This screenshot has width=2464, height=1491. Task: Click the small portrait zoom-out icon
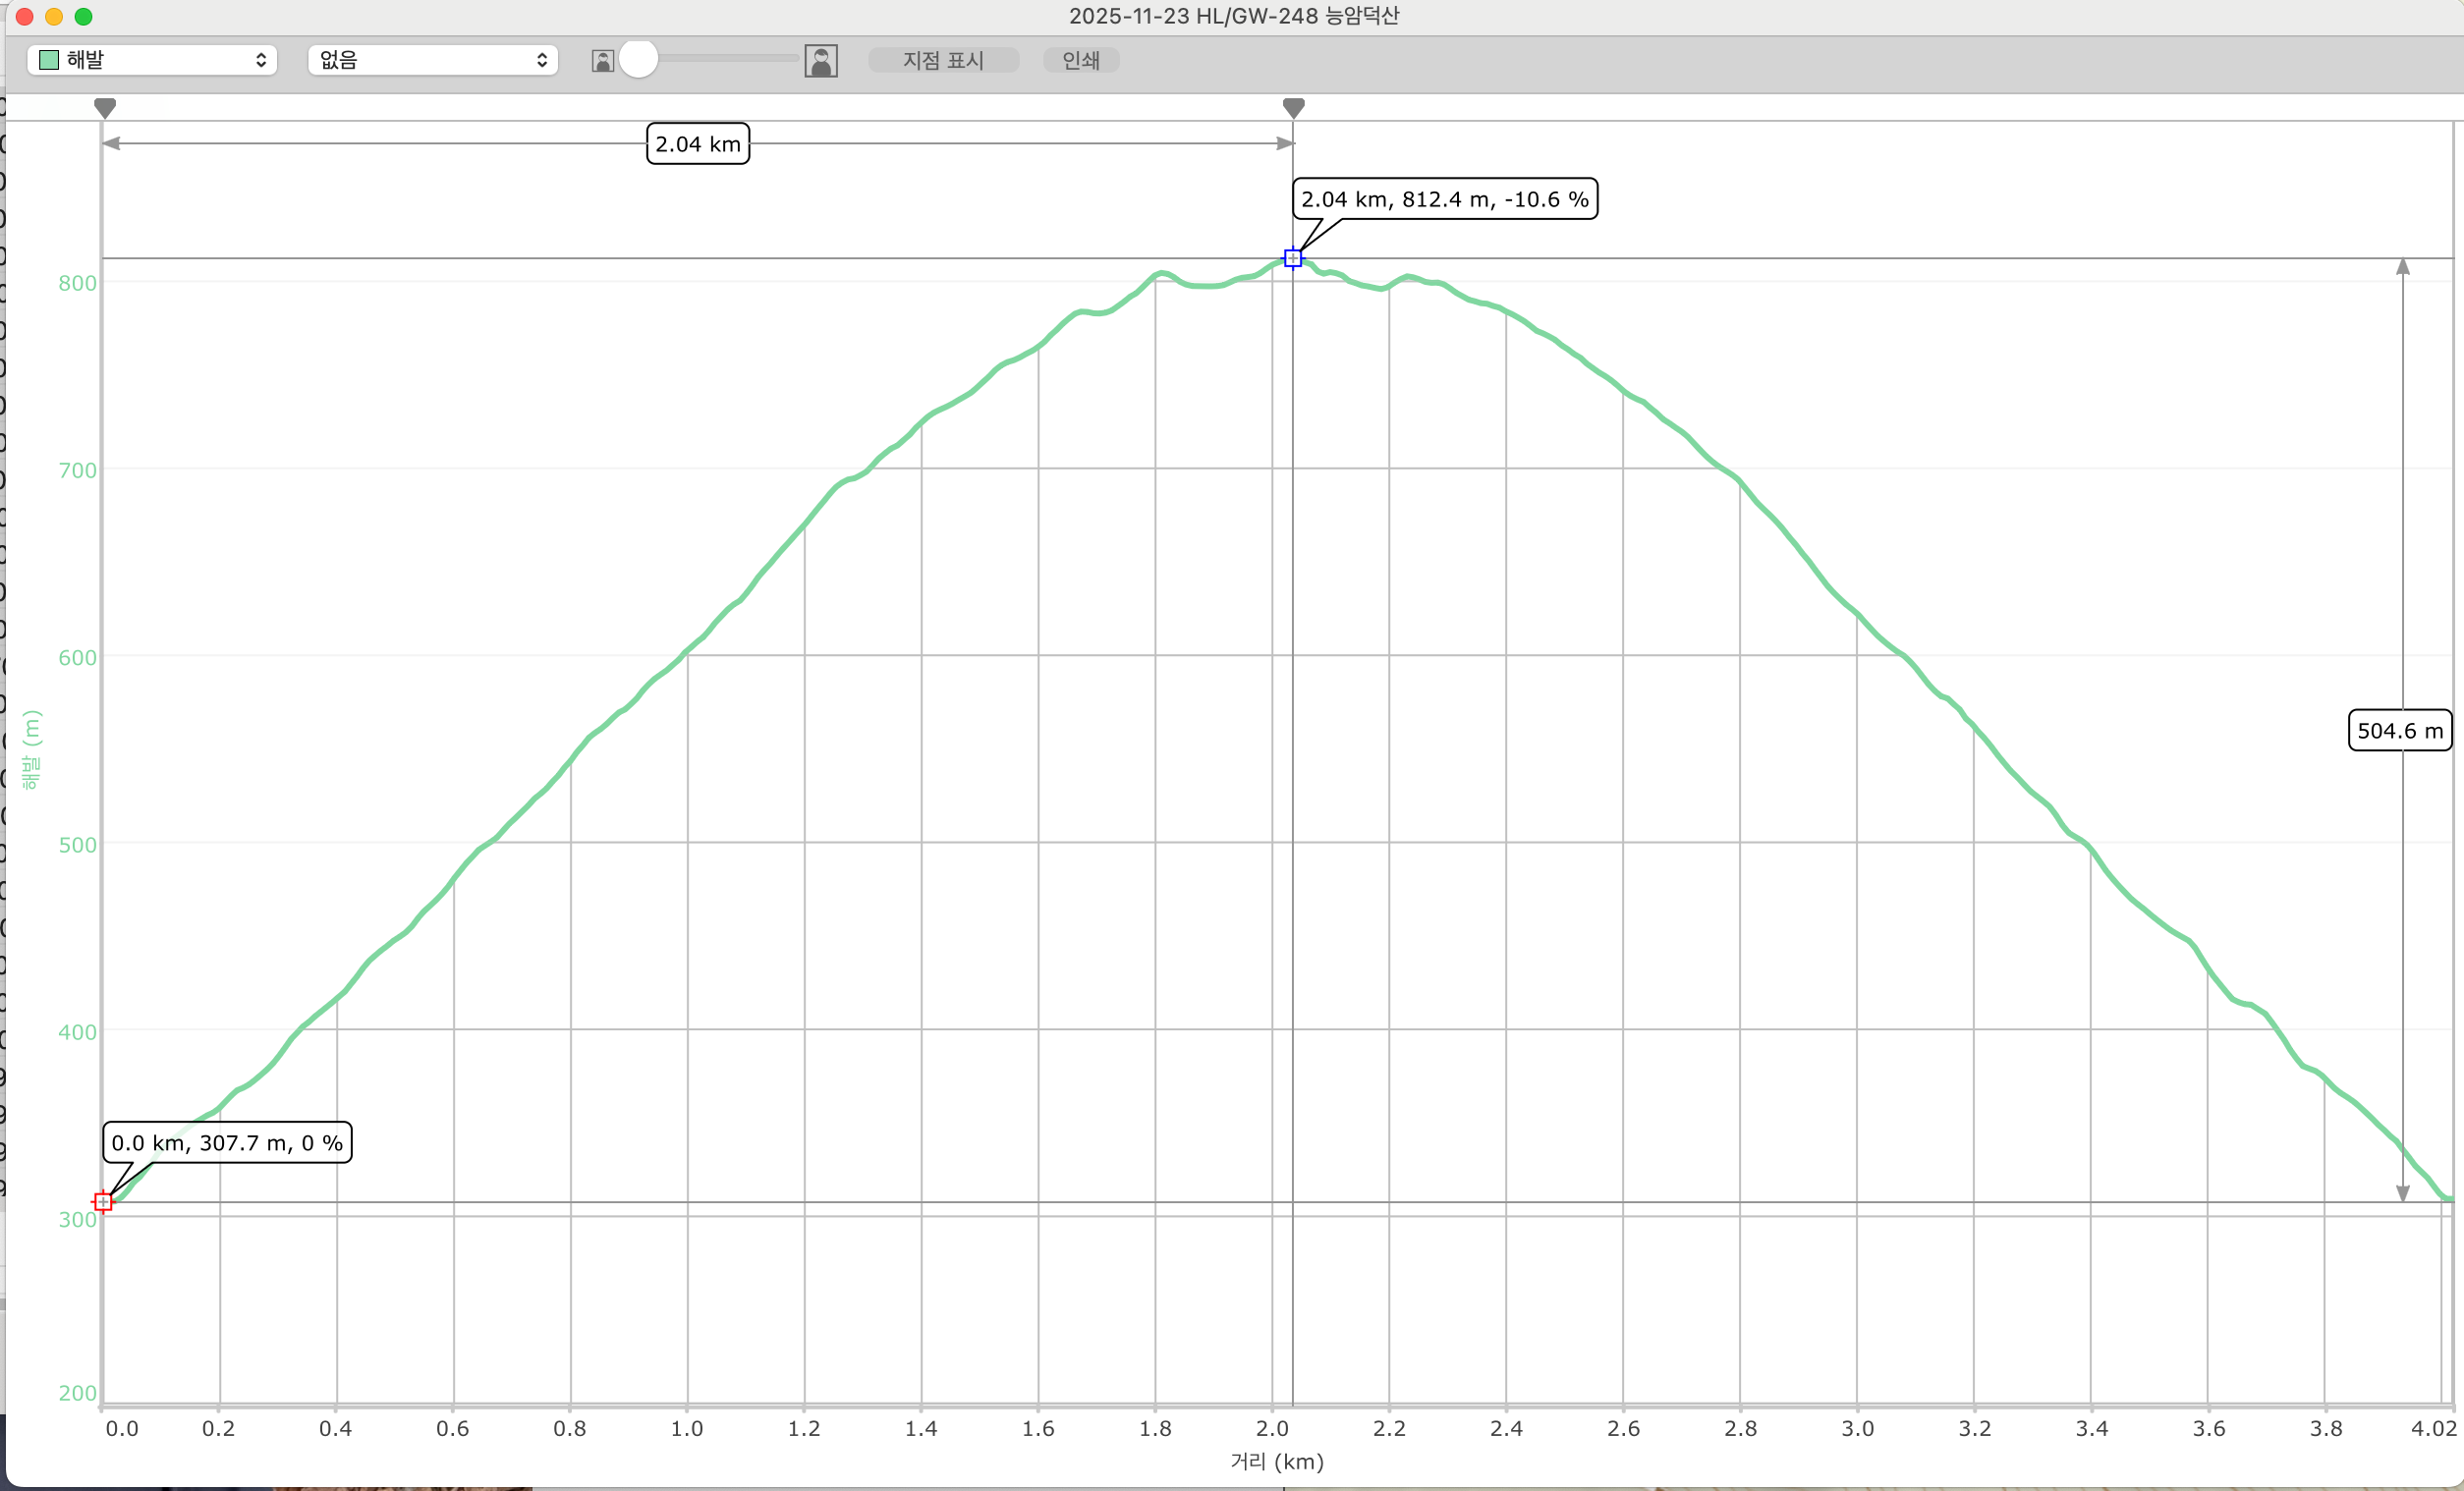602,61
